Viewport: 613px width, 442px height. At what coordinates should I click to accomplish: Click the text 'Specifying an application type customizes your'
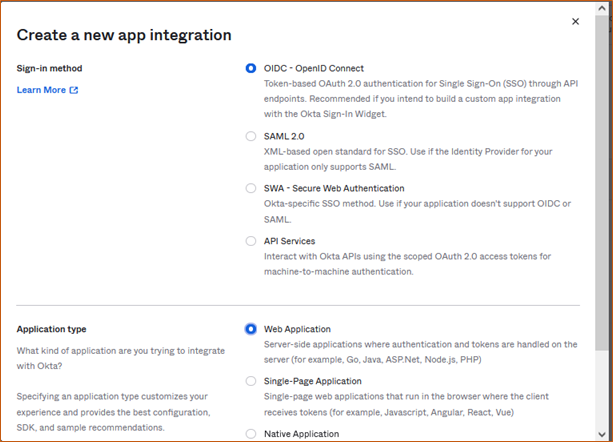112,397
